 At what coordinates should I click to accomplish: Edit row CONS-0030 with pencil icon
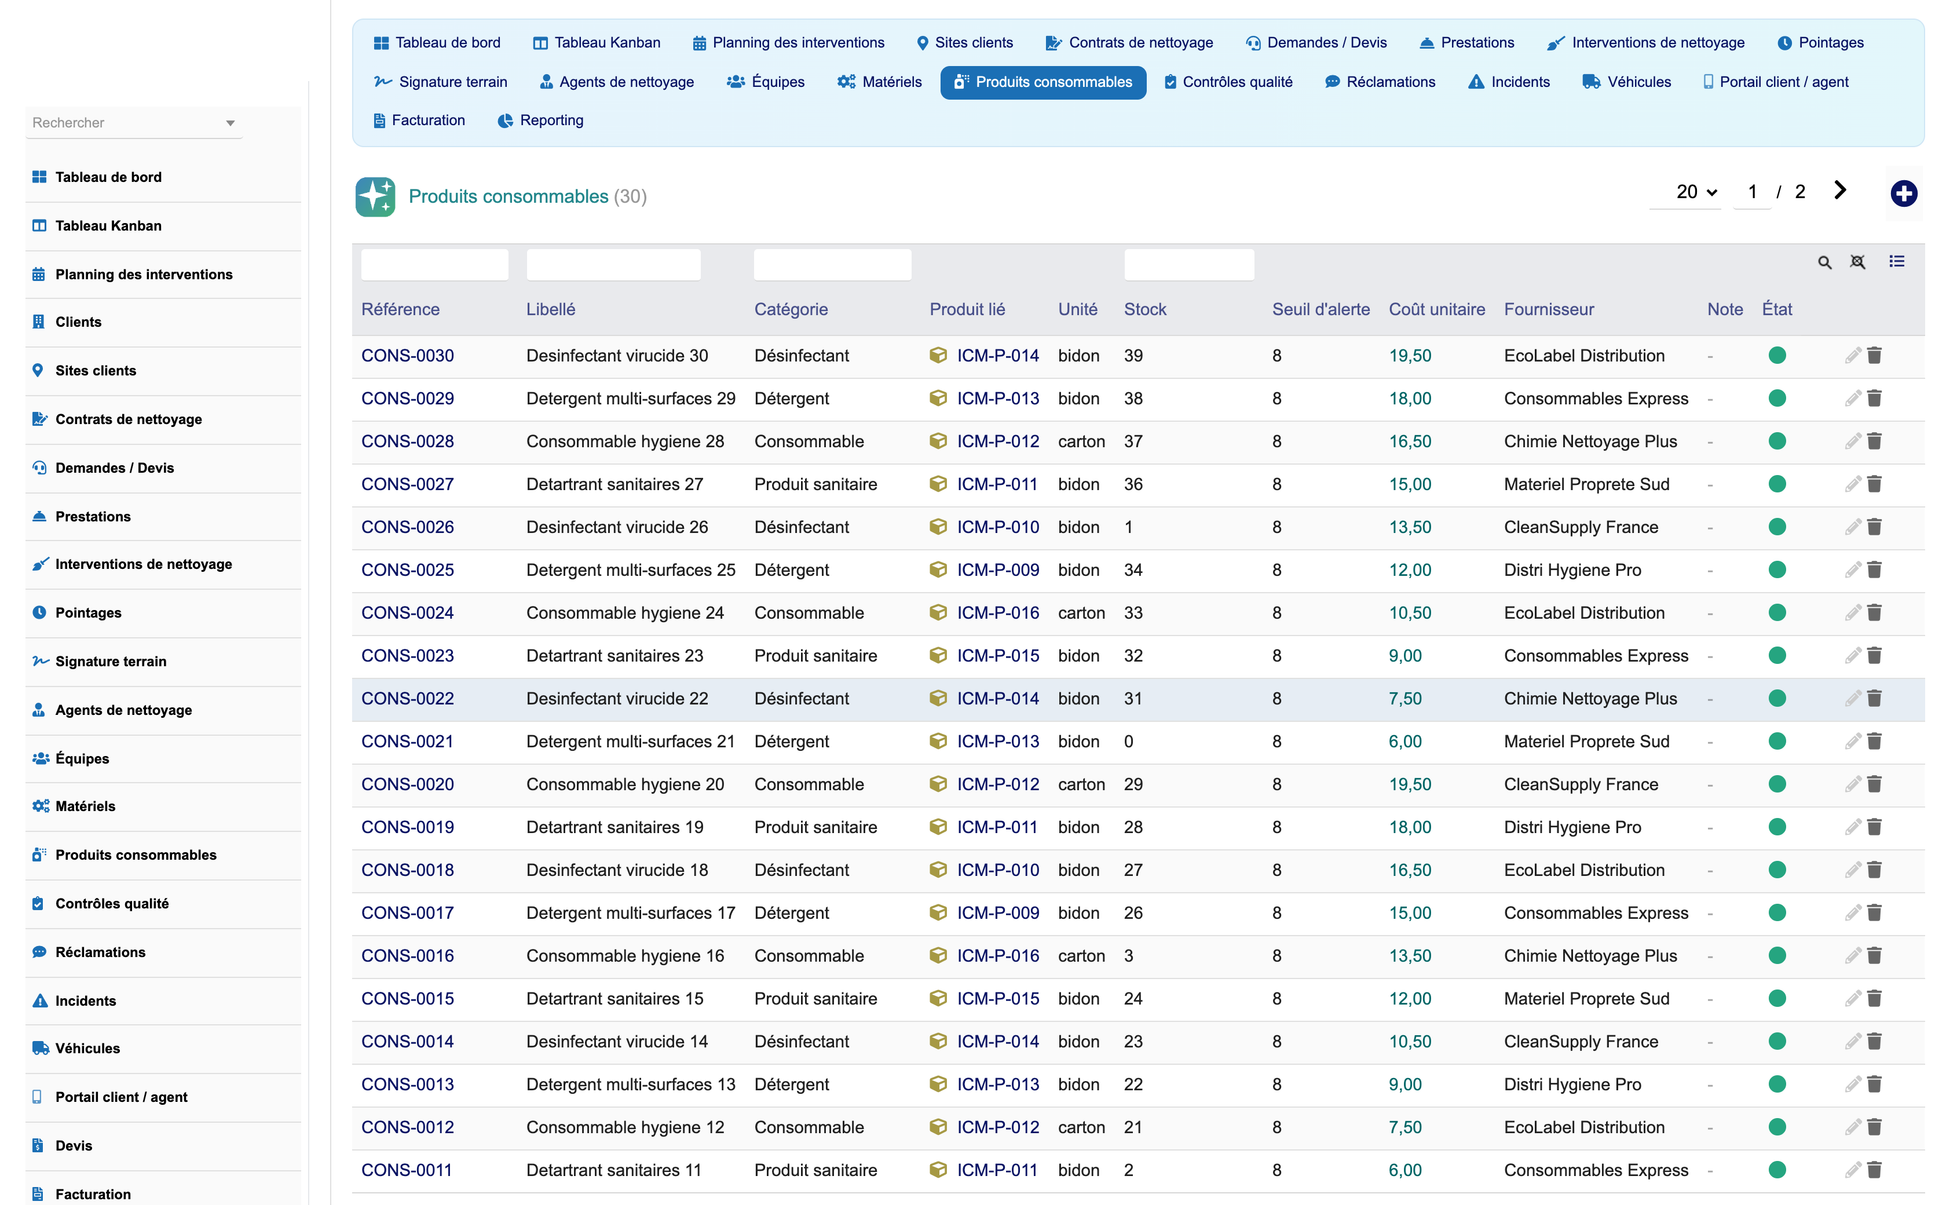[x=1852, y=355]
